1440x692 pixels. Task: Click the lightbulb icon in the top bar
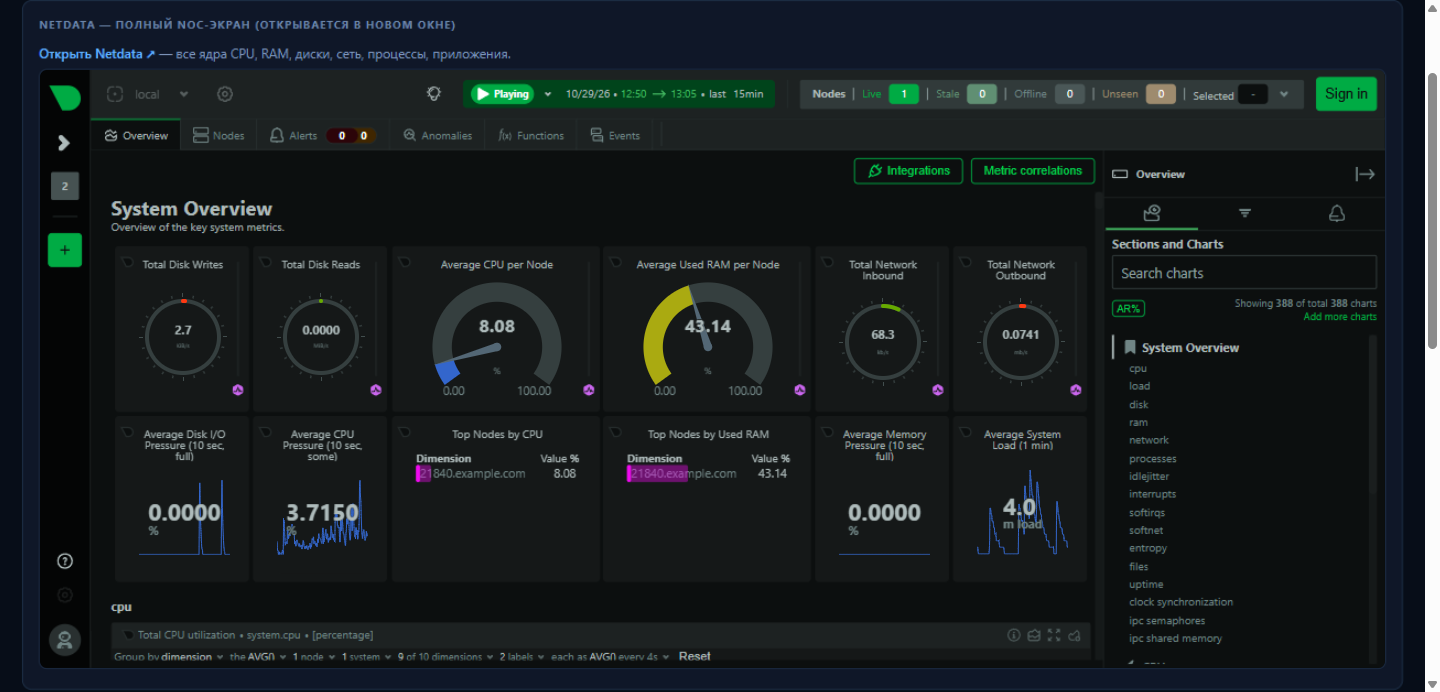pos(434,94)
